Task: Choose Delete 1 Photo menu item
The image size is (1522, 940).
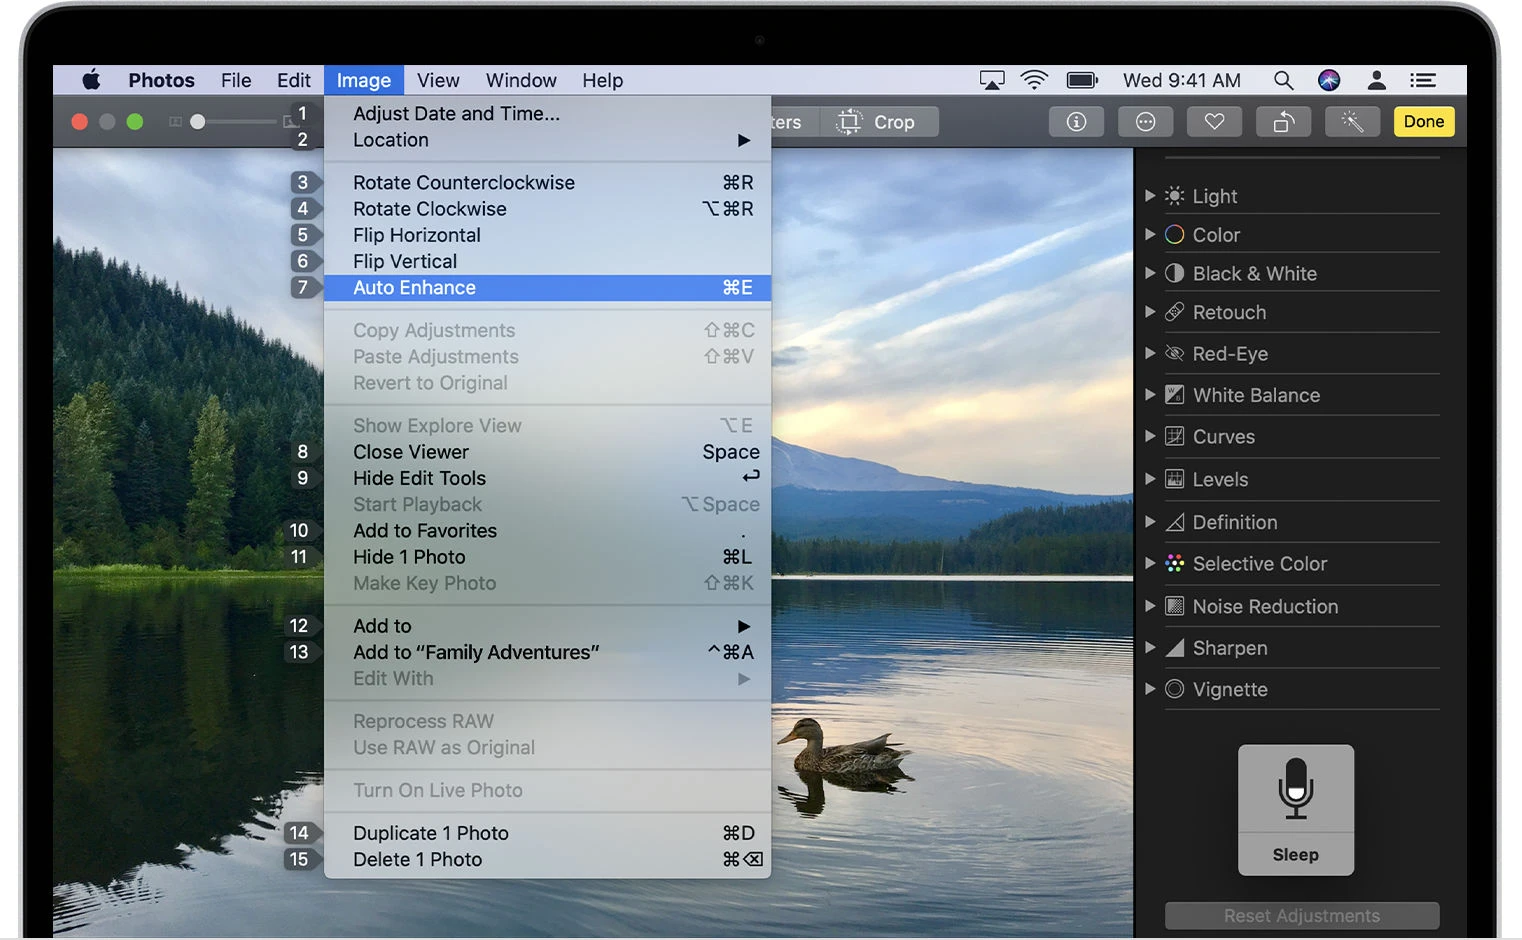Action: pyautogui.click(x=547, y=859)
